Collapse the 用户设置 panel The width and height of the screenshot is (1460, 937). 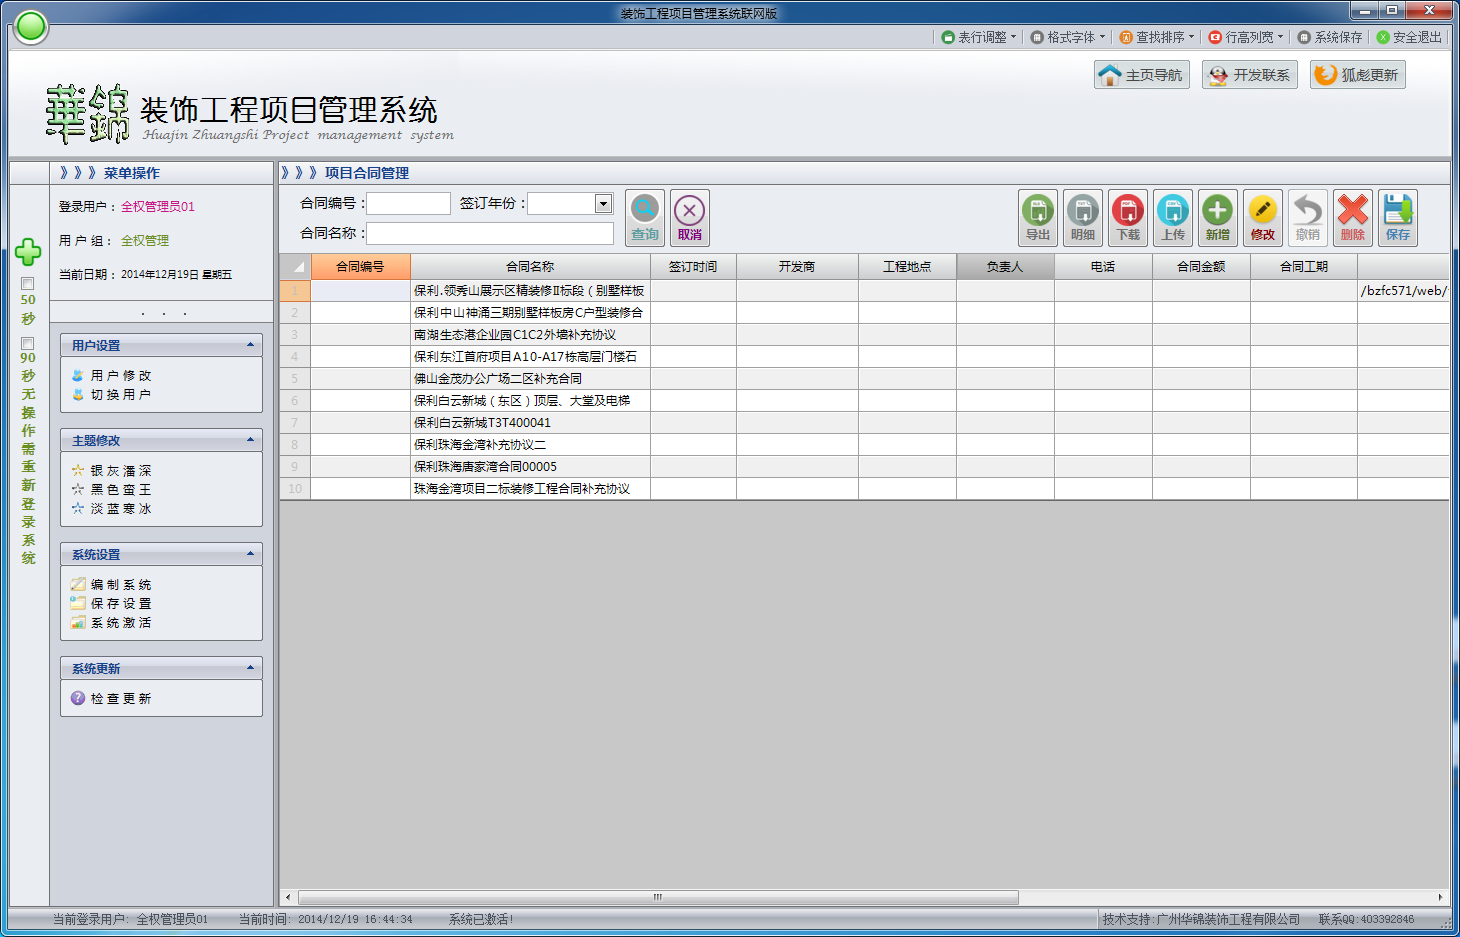click(252, 344)
